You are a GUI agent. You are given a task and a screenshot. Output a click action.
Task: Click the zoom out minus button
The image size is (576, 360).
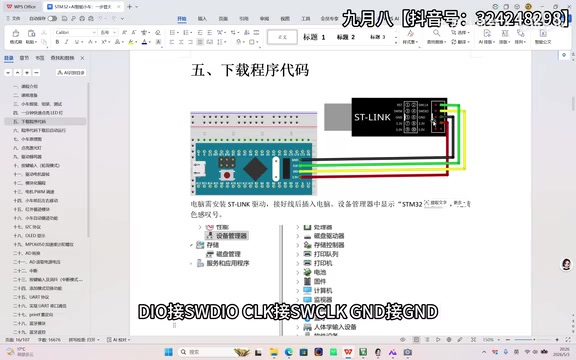[507, 340]
